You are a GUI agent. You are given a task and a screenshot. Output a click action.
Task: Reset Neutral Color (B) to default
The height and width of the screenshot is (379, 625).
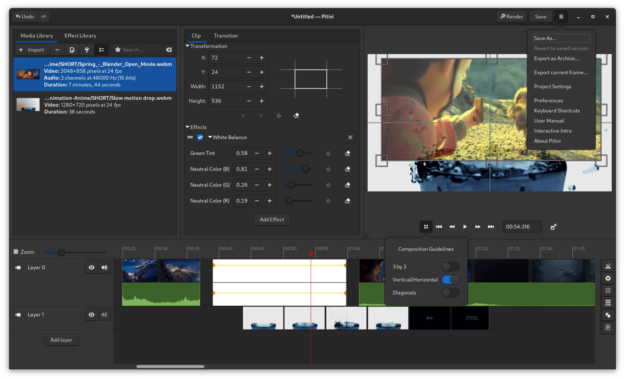pyautogui.click(x=347, y=169)
